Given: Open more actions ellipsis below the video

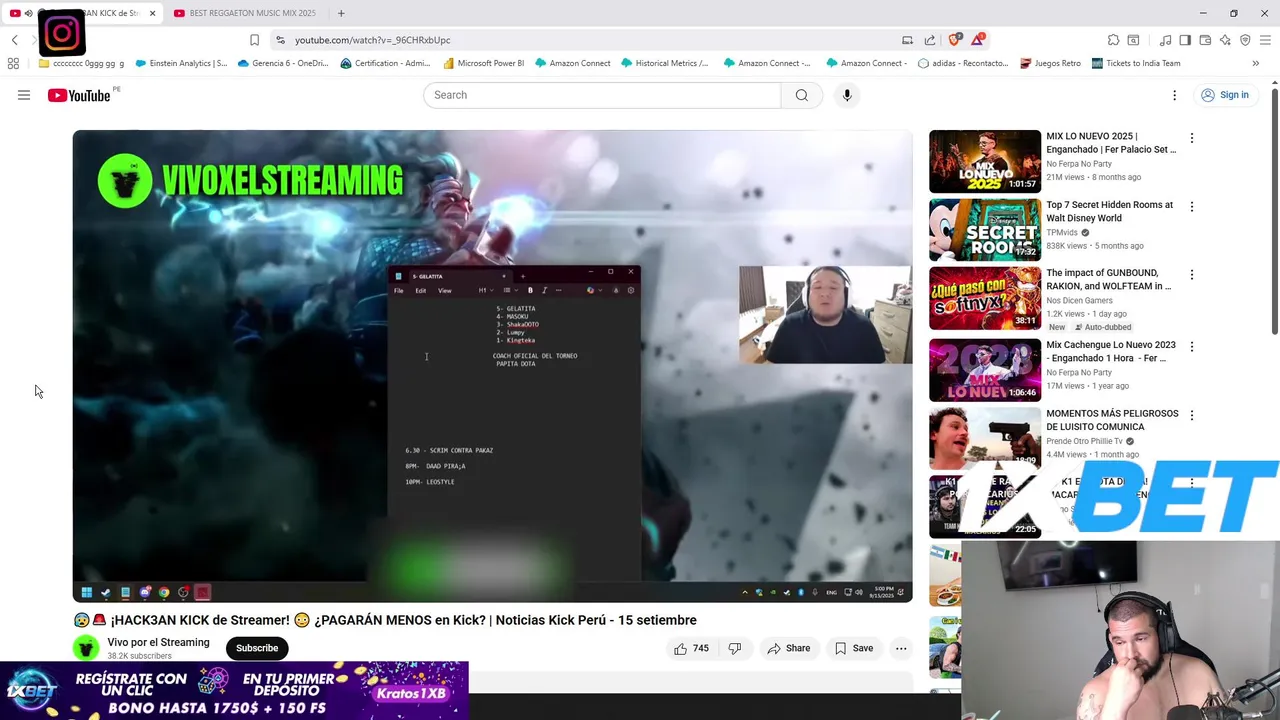Looking at the screenshot, I should click(x=901, y=648).
